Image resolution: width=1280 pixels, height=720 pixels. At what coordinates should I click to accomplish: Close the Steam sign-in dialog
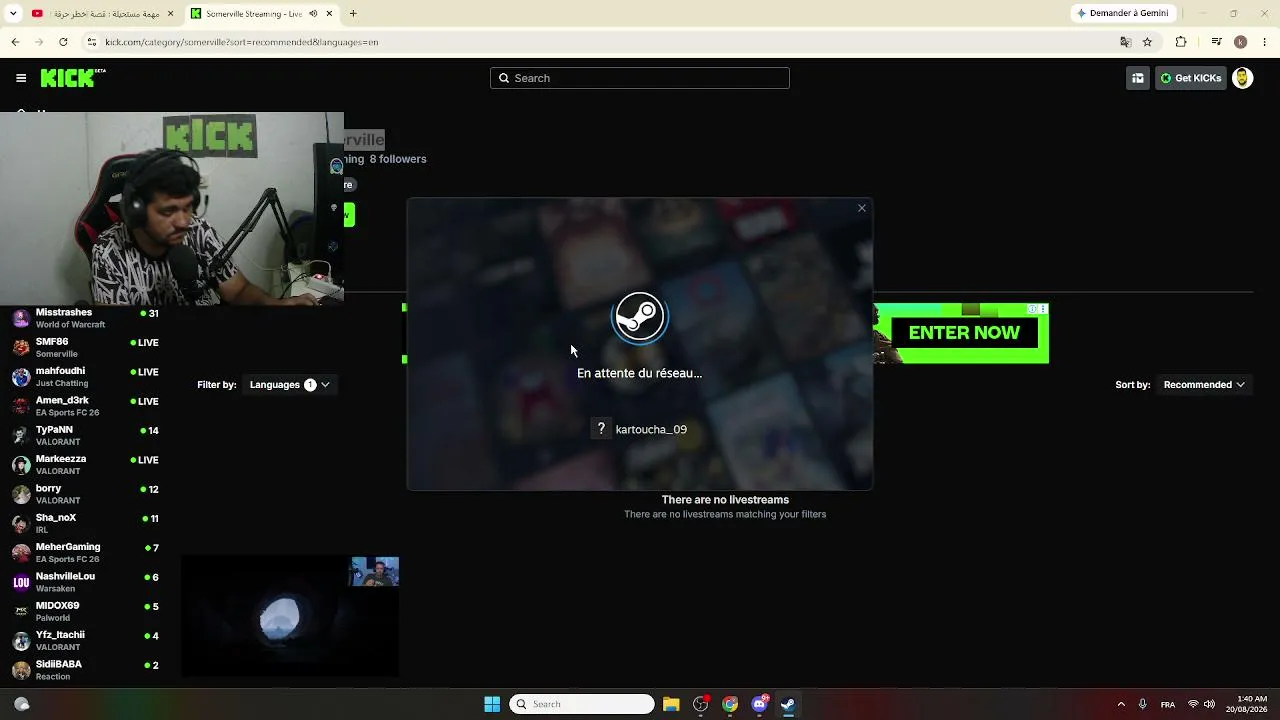pyautogui.click(x=862, y=208)
